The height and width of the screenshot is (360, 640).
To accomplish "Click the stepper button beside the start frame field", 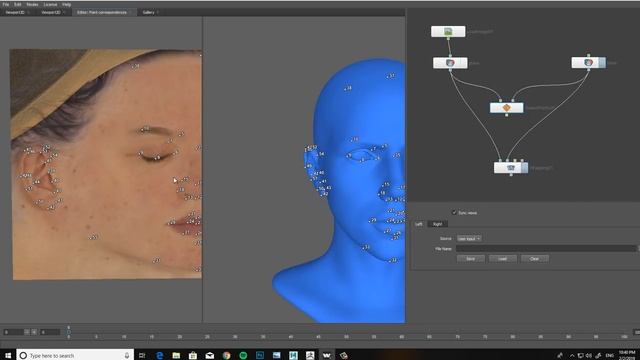I will pyautogui.click(x=27, y=332).
